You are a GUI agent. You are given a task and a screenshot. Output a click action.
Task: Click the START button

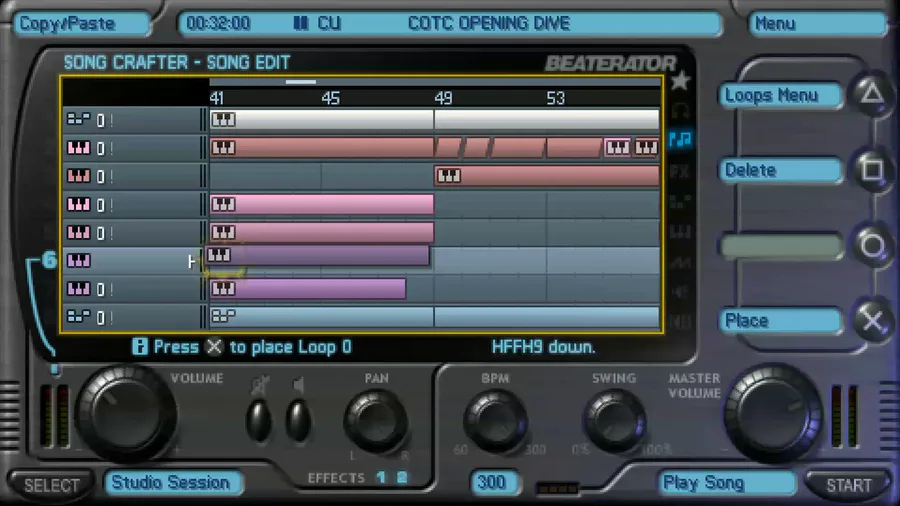pyautogui.click(x=849, y=485)
